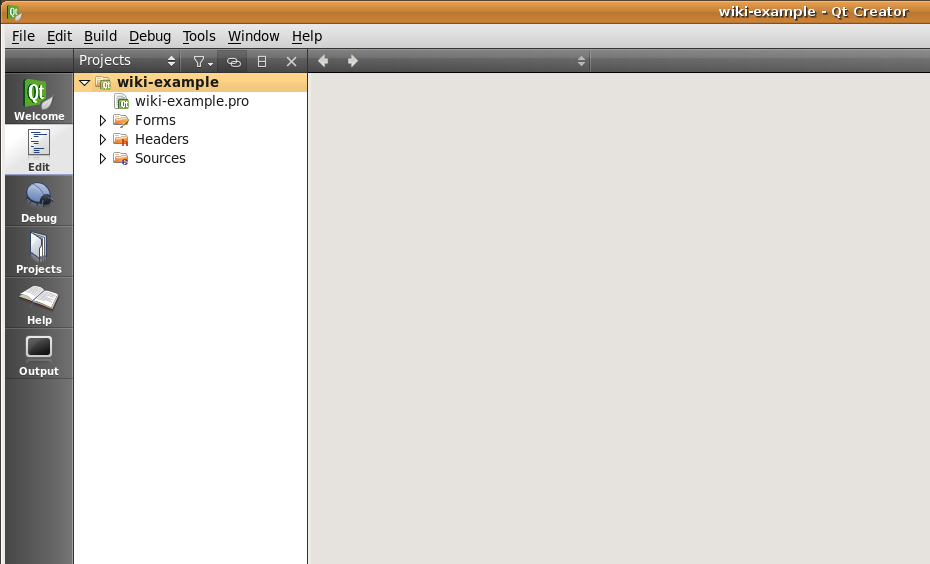Open the filter tree options
930x564 pixels.
click(203, 61)
